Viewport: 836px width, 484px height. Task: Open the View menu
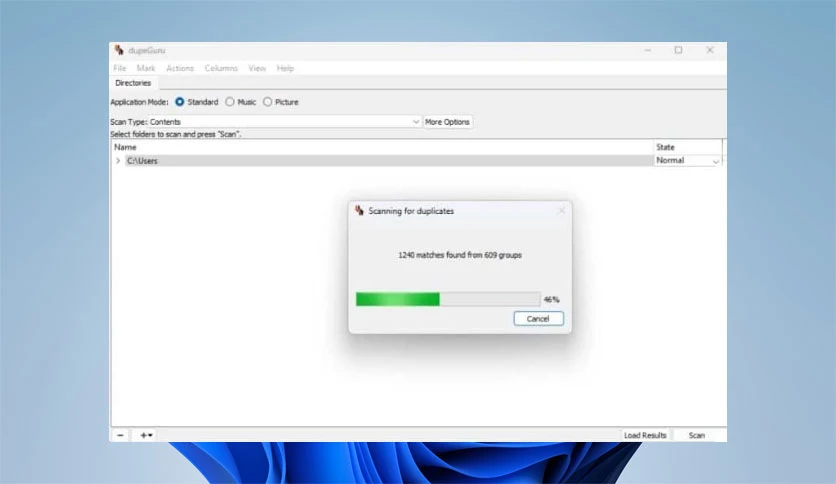click(257, 68)
